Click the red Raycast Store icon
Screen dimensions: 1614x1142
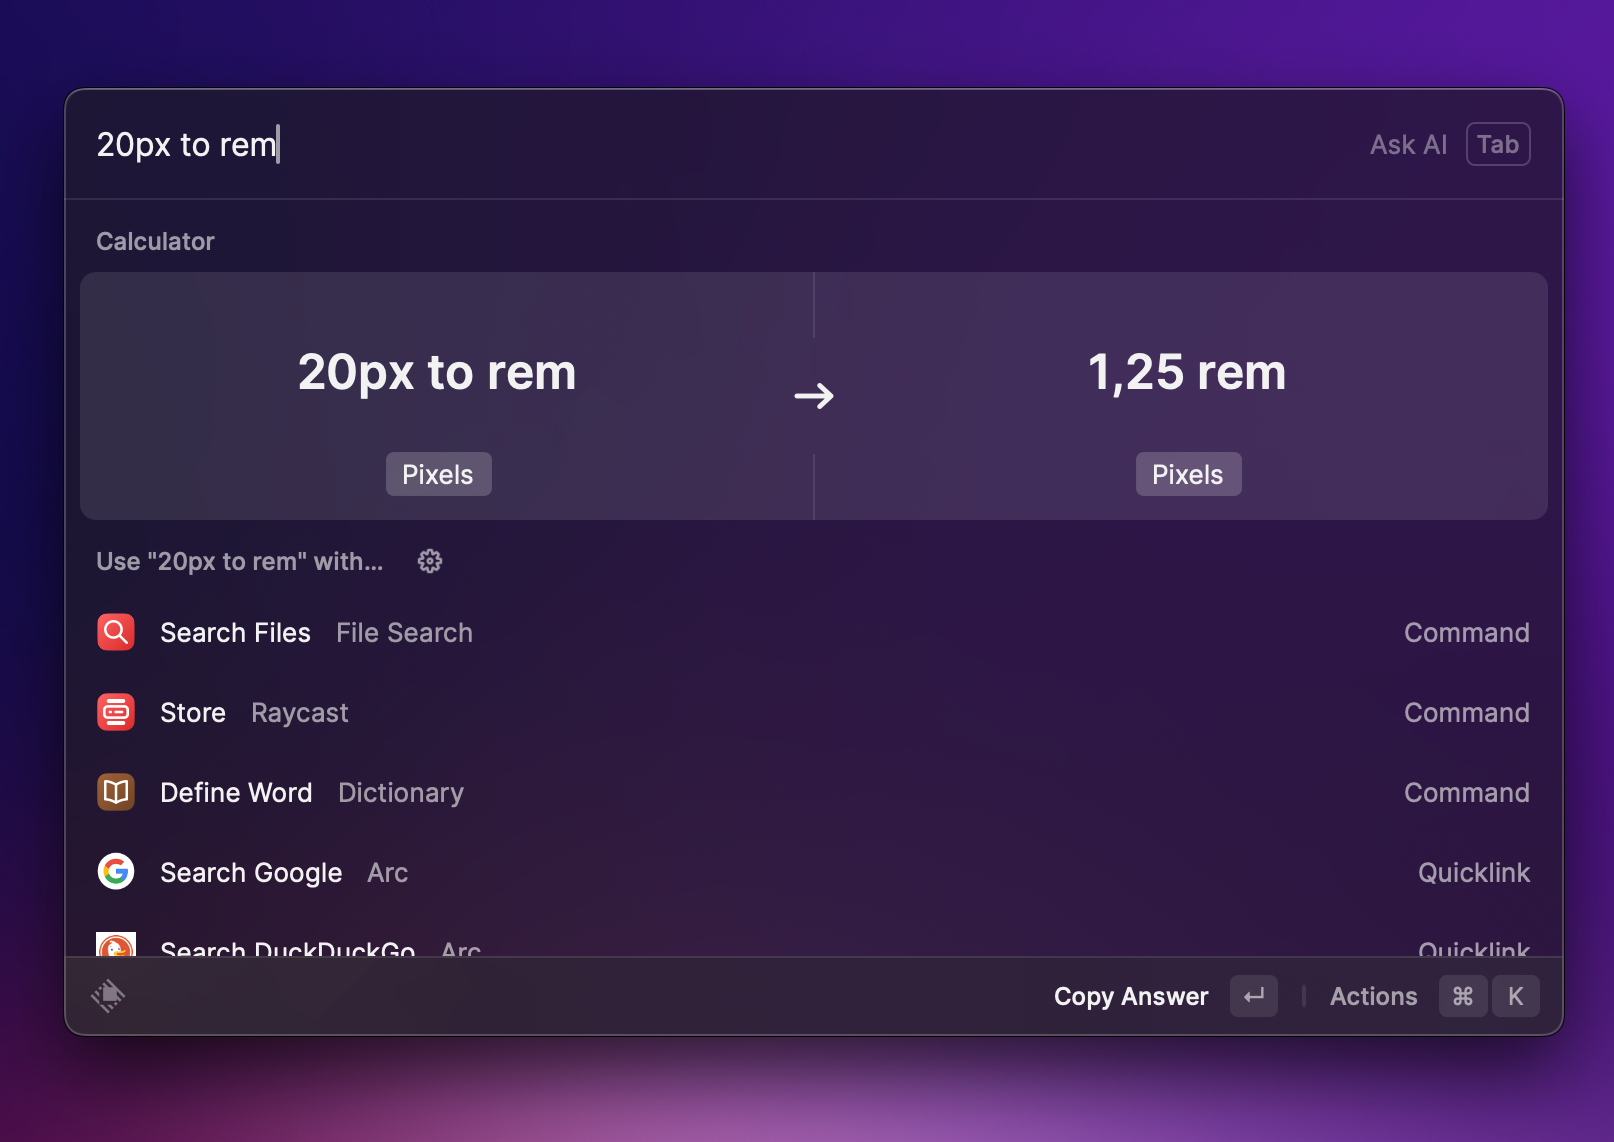click(116, 712)
